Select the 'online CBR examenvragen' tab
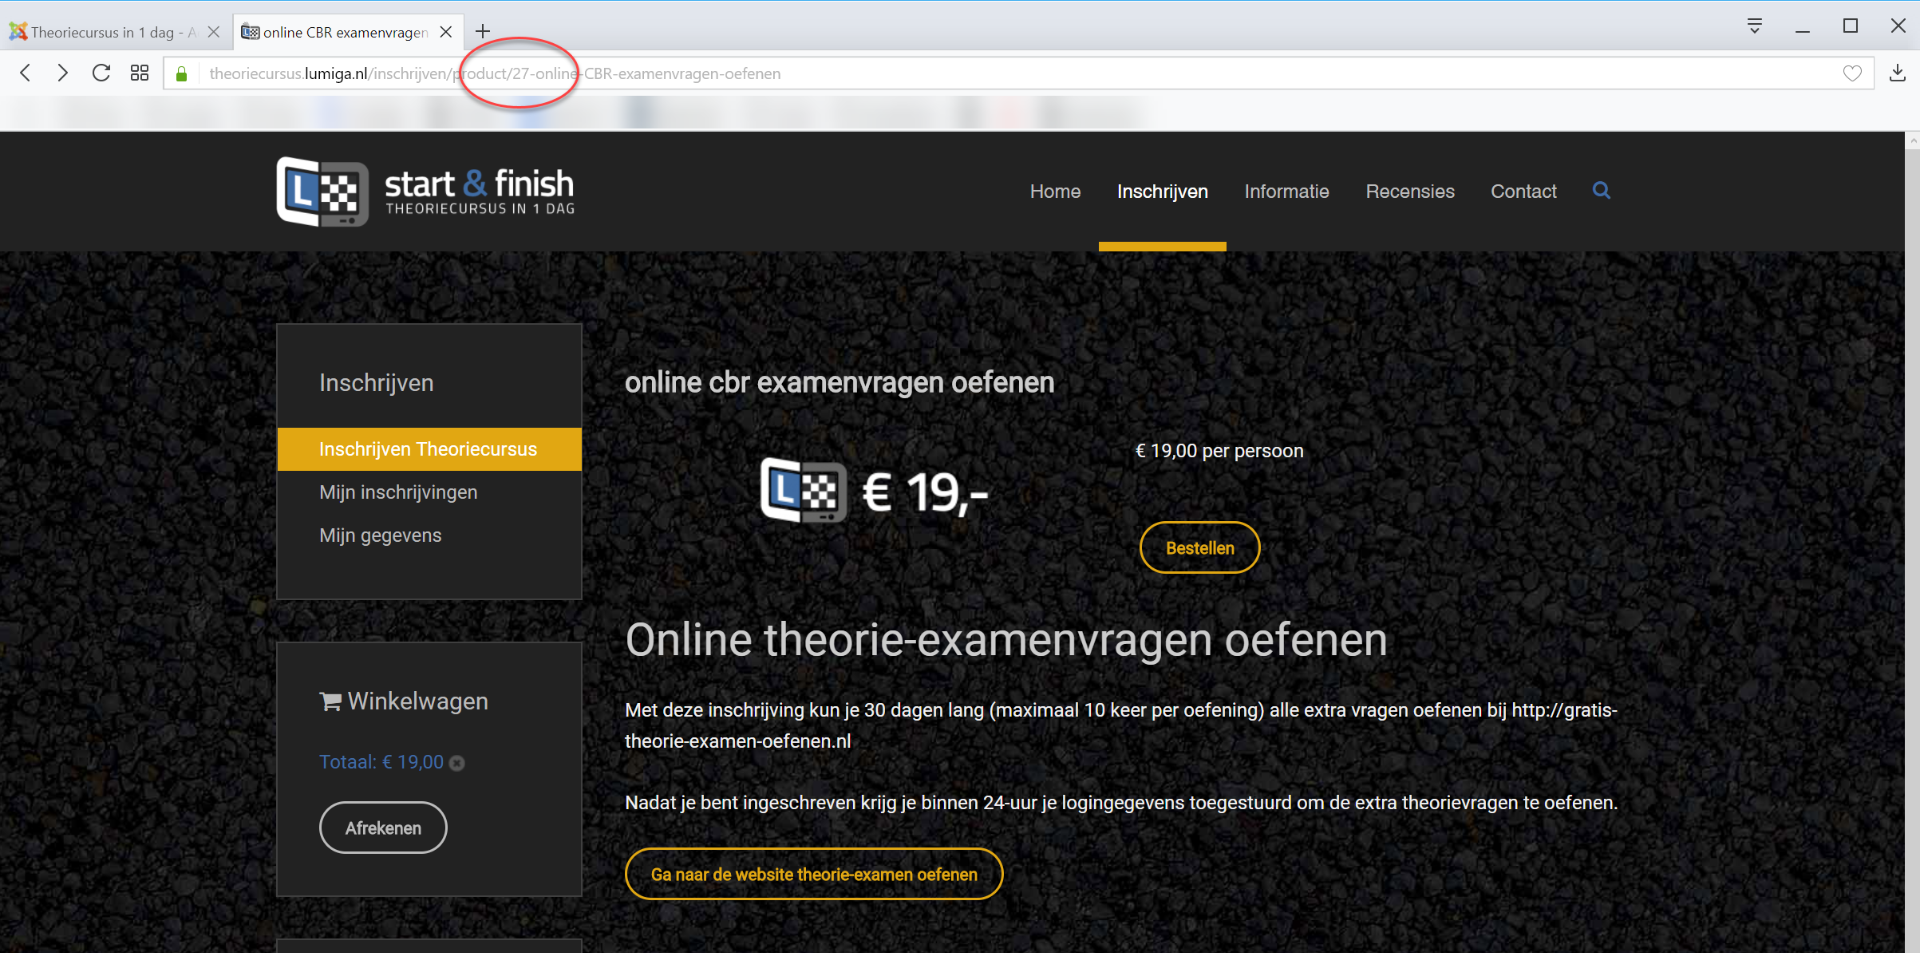Image resolution: width=1920 pixels, height=953 pixels. 347,32
